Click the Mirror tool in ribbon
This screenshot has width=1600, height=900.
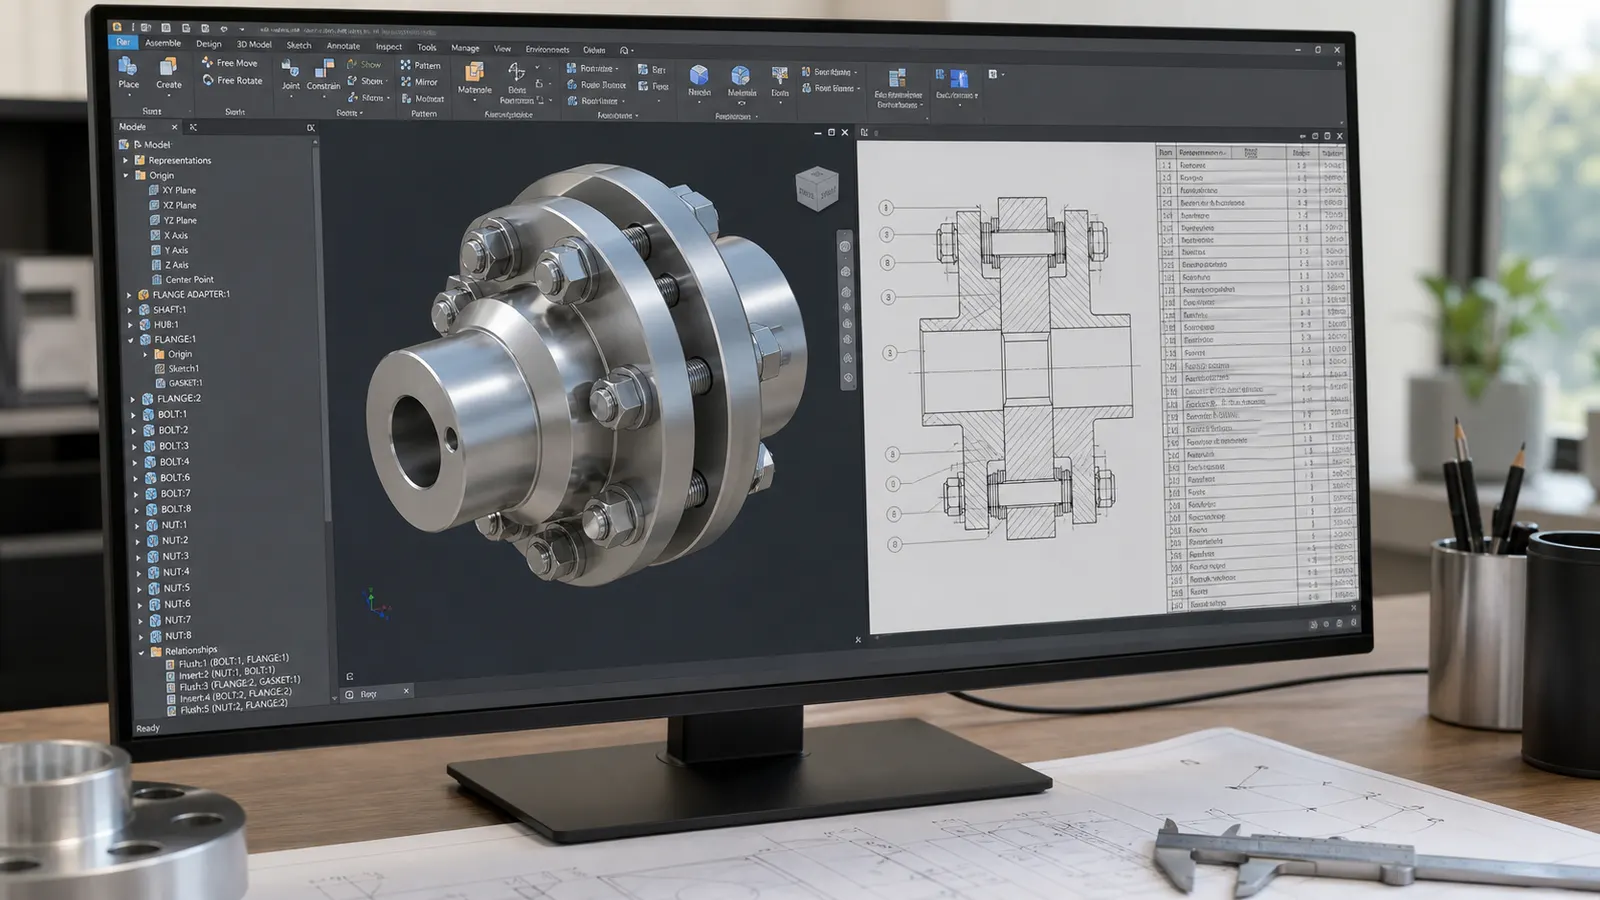[x=419, y=83]
